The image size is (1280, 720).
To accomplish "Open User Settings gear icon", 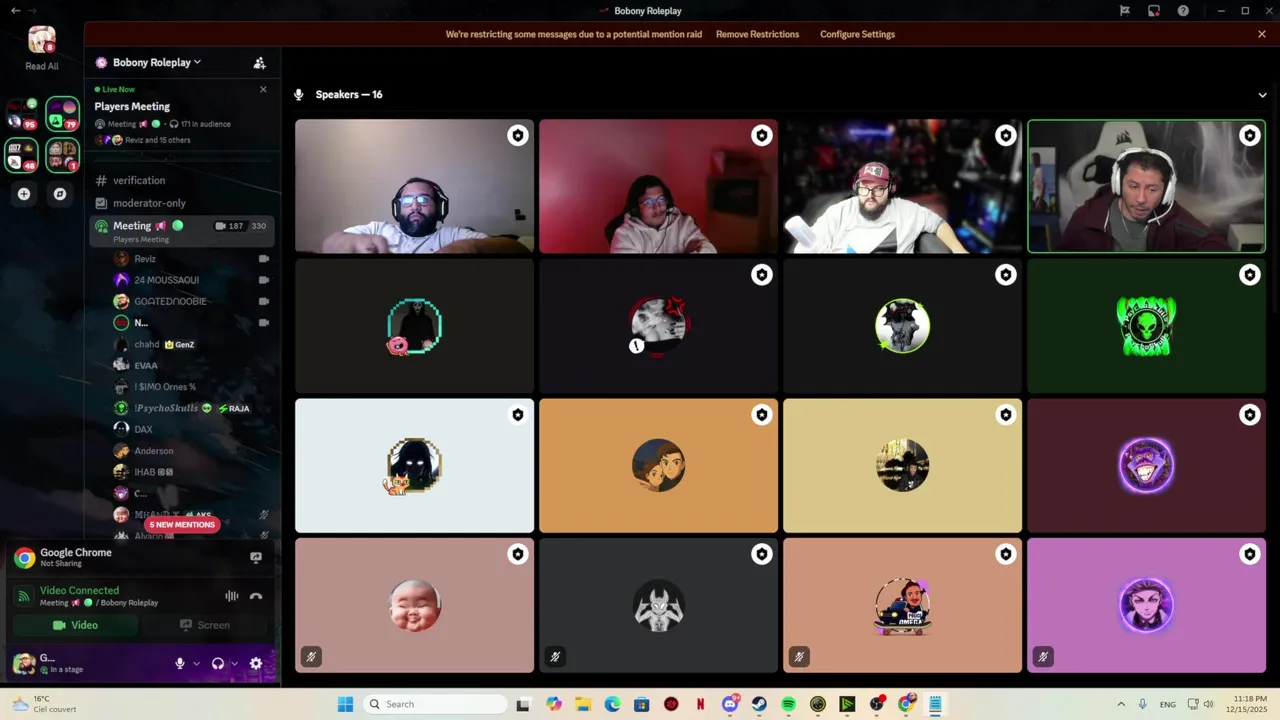I will click(256, 663).
